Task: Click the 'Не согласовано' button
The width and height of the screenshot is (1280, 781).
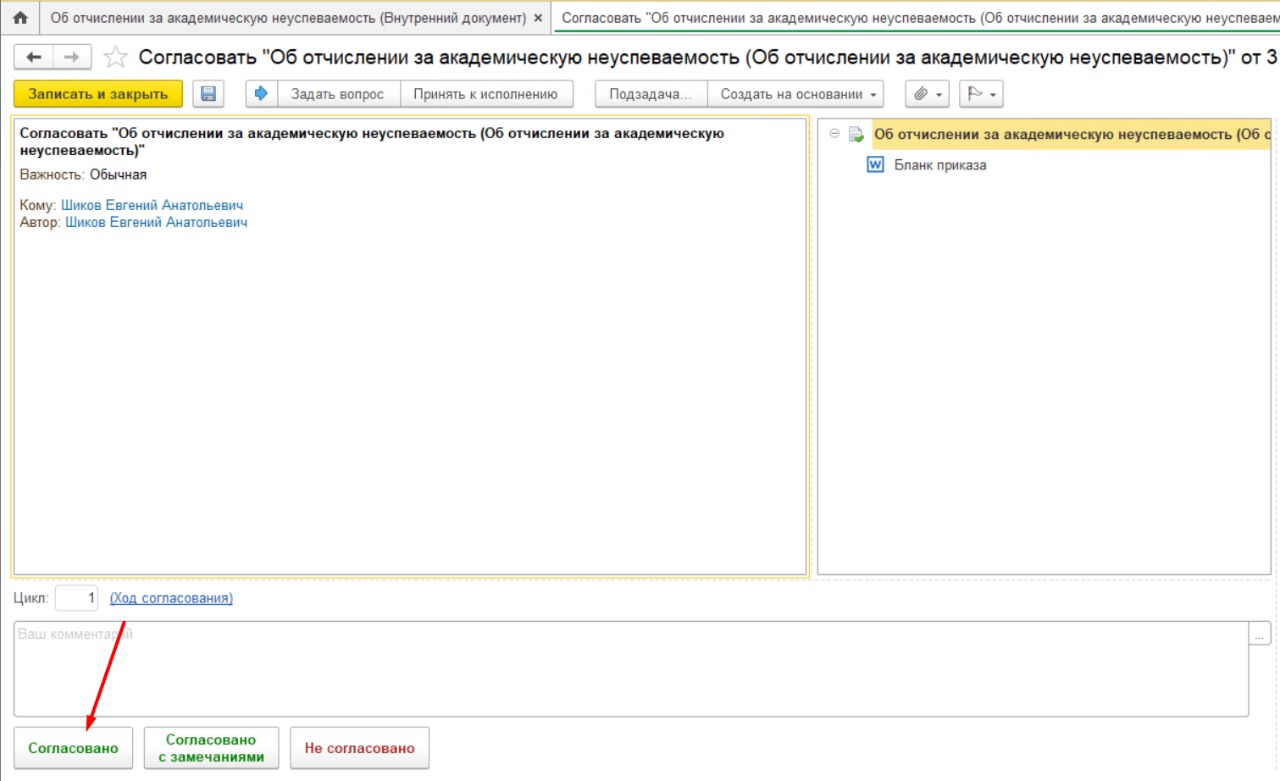Action: (359, 748)
